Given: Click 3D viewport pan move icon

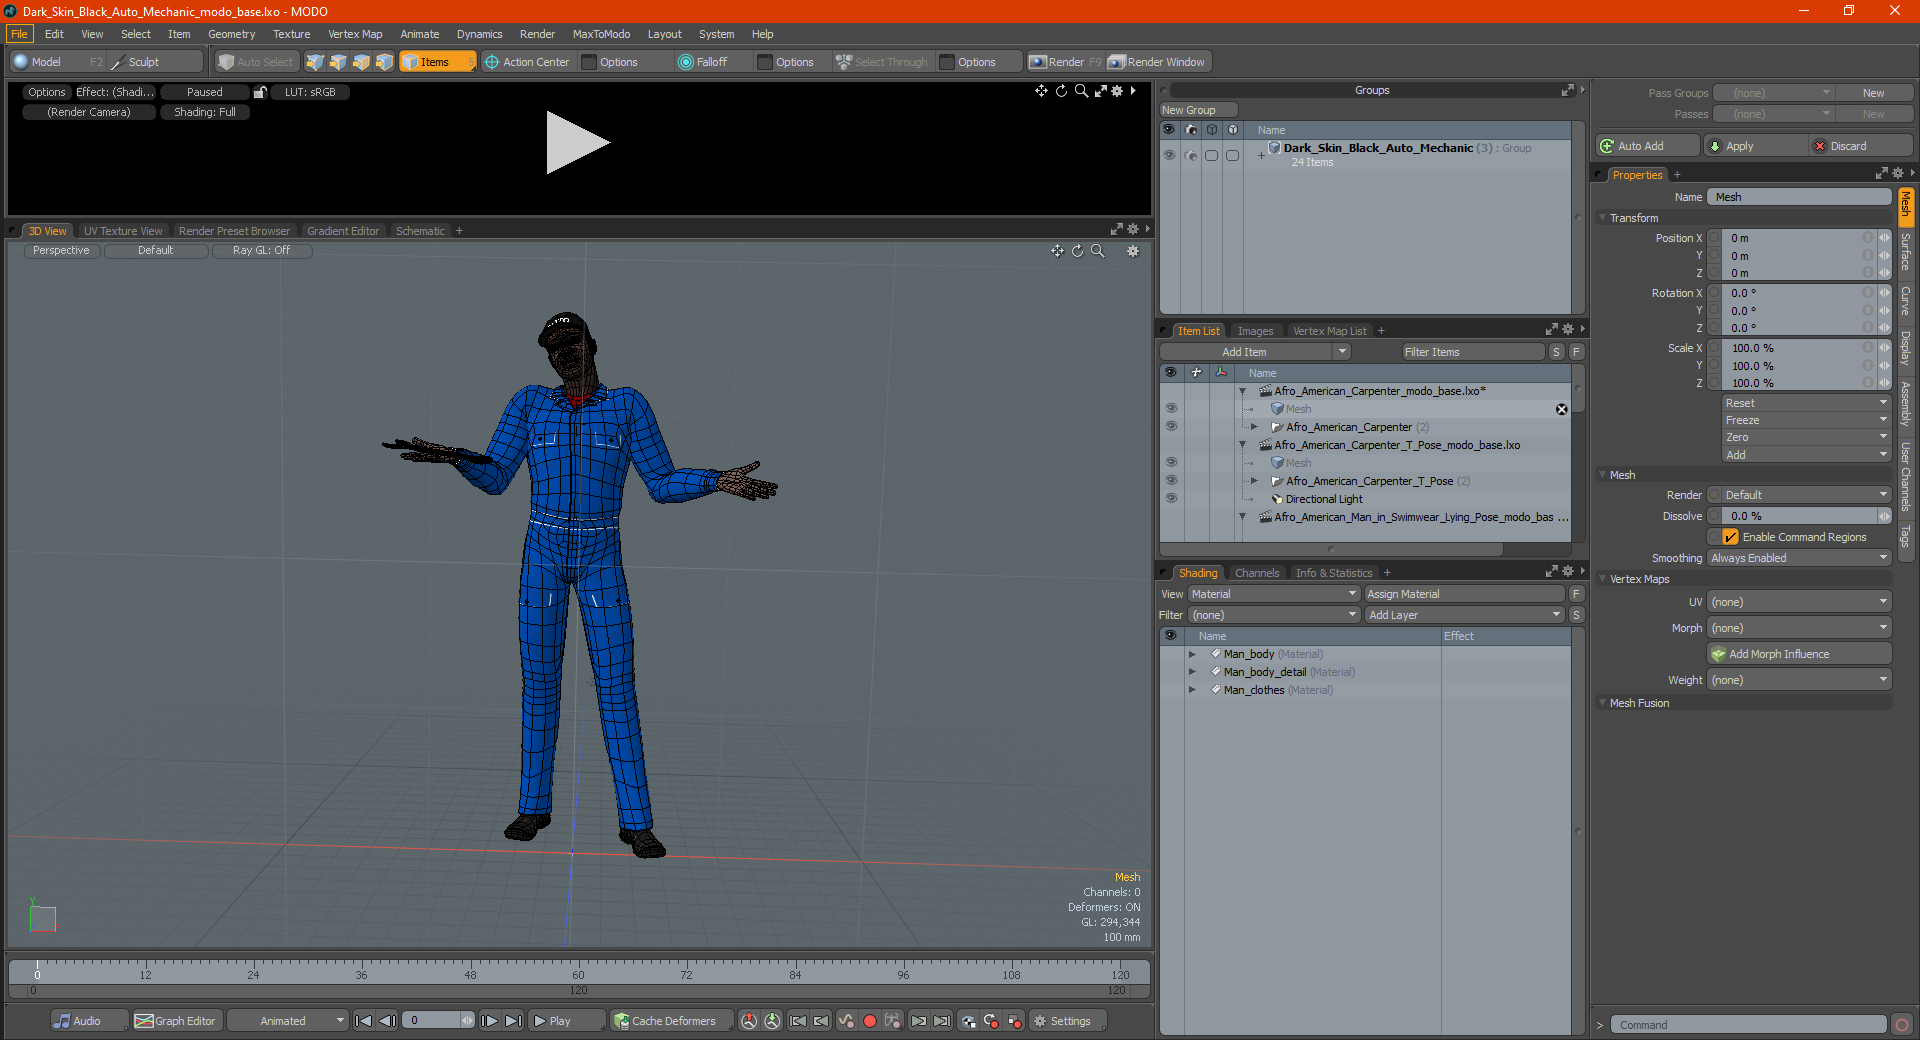Looking at the screenshot, I should tap(1057, 251).
